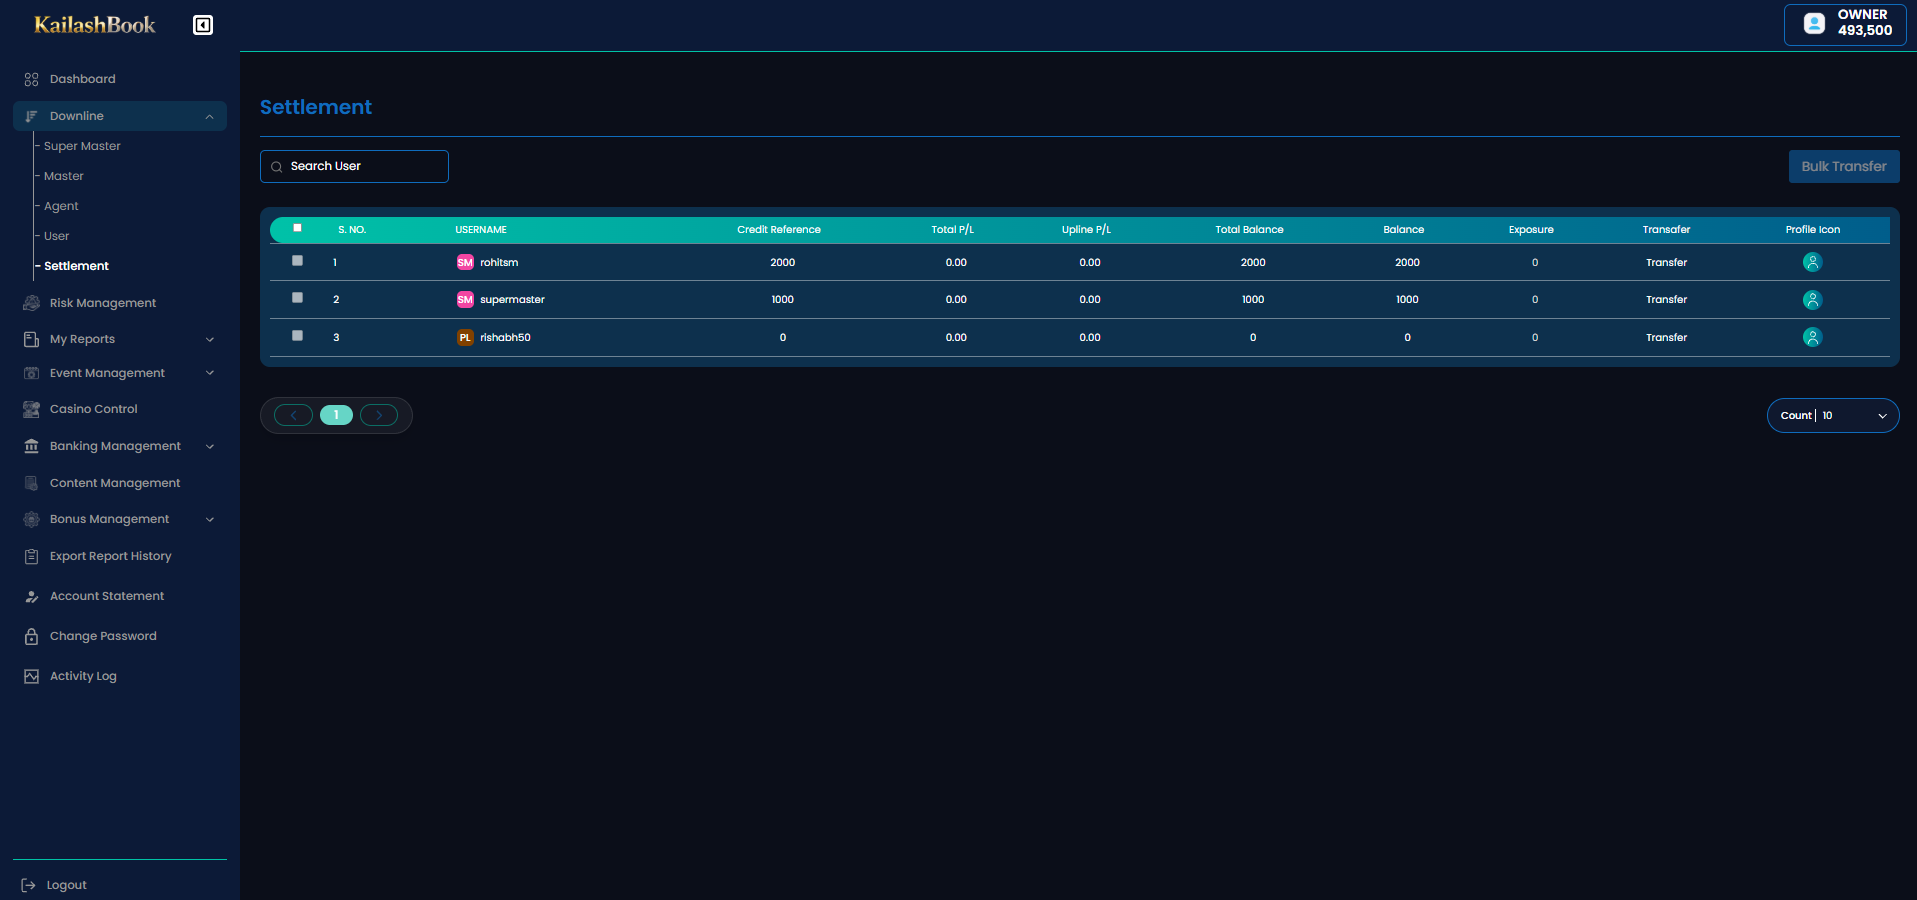
Task: Click the Downline hierarchy icon
Action: coord(31,116)
